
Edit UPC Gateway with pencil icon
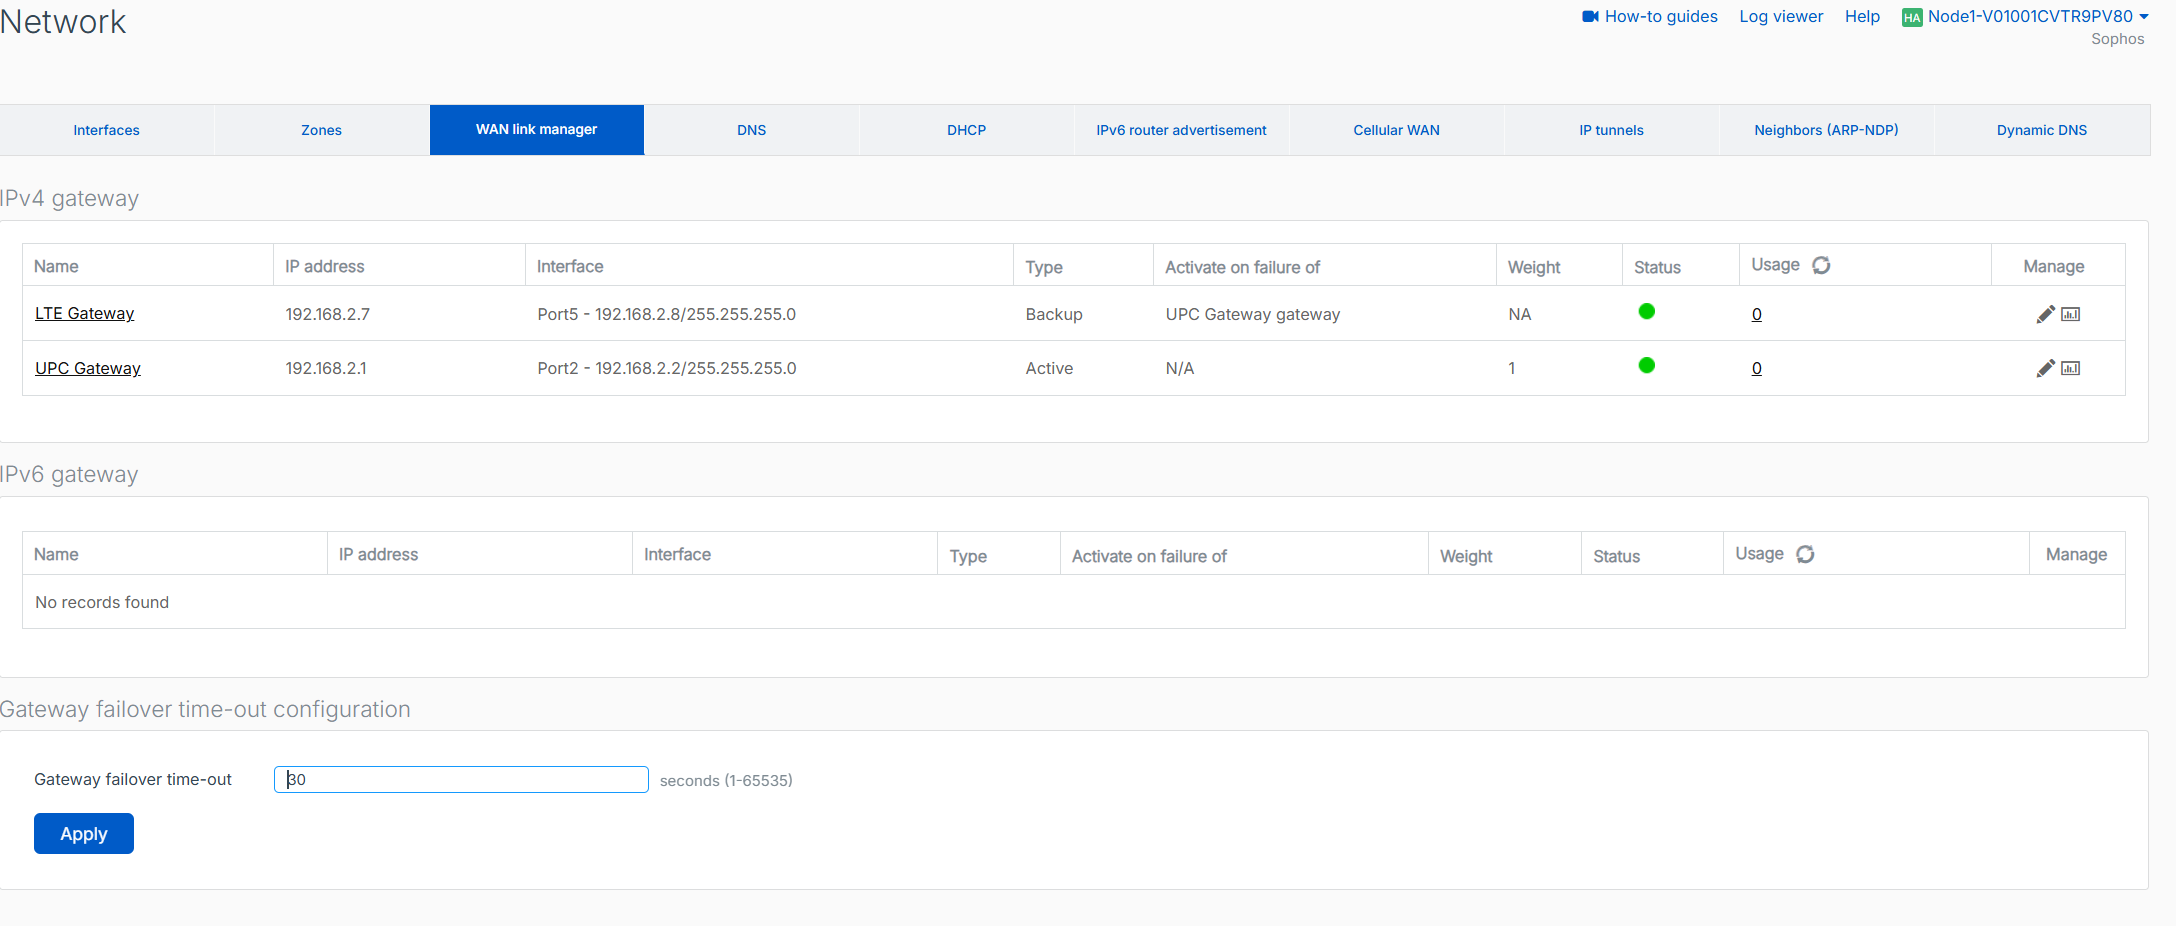click(2045, 368)
